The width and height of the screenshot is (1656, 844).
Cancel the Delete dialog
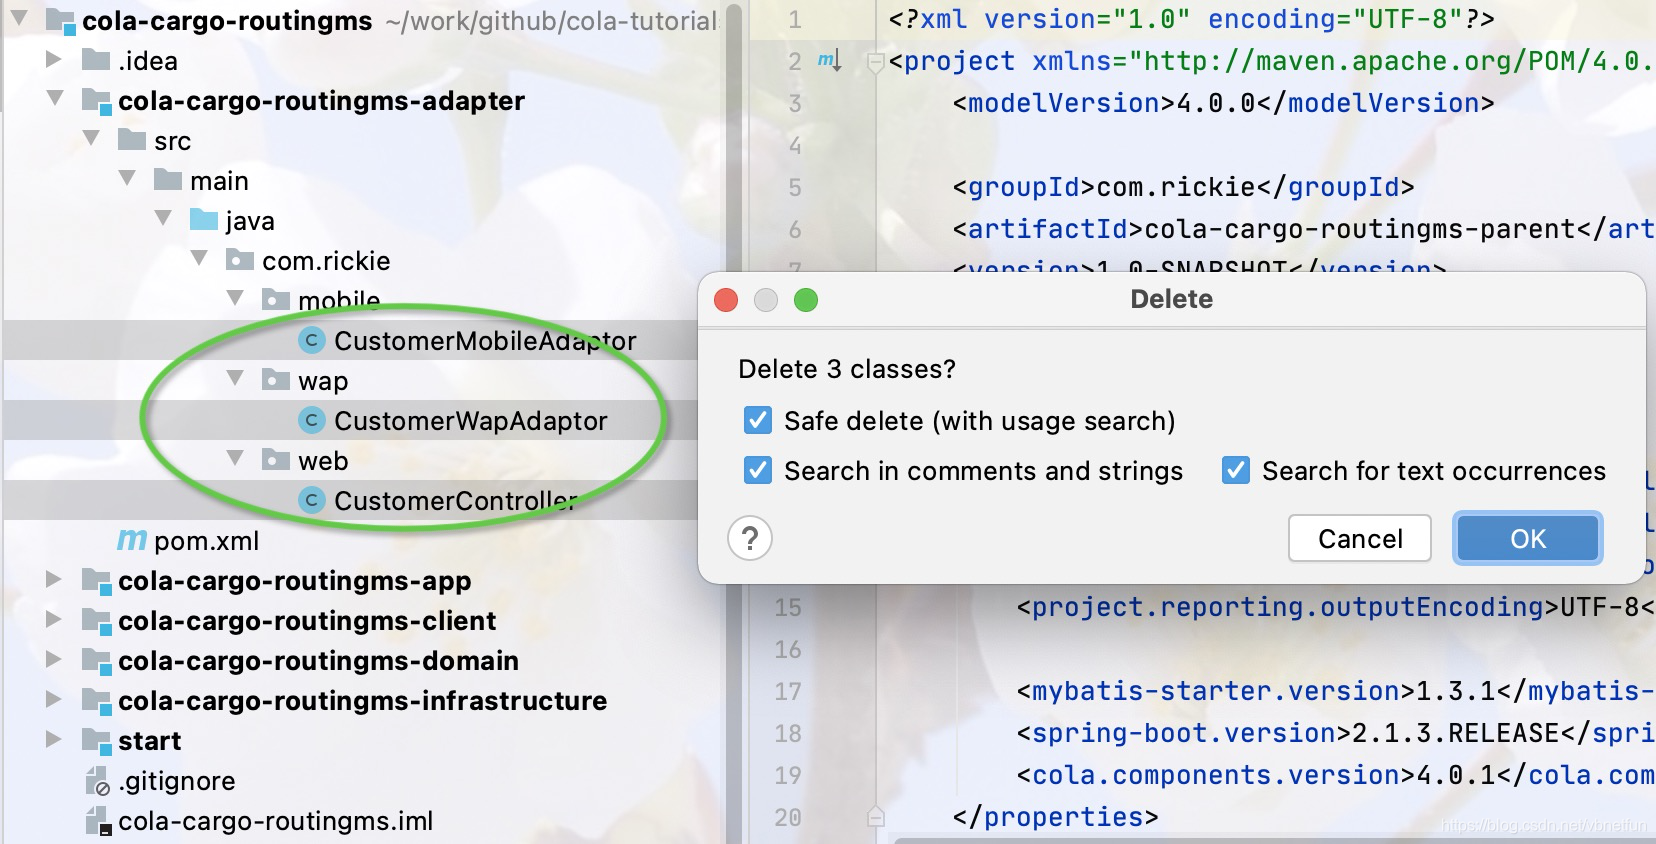(1360, 539)
